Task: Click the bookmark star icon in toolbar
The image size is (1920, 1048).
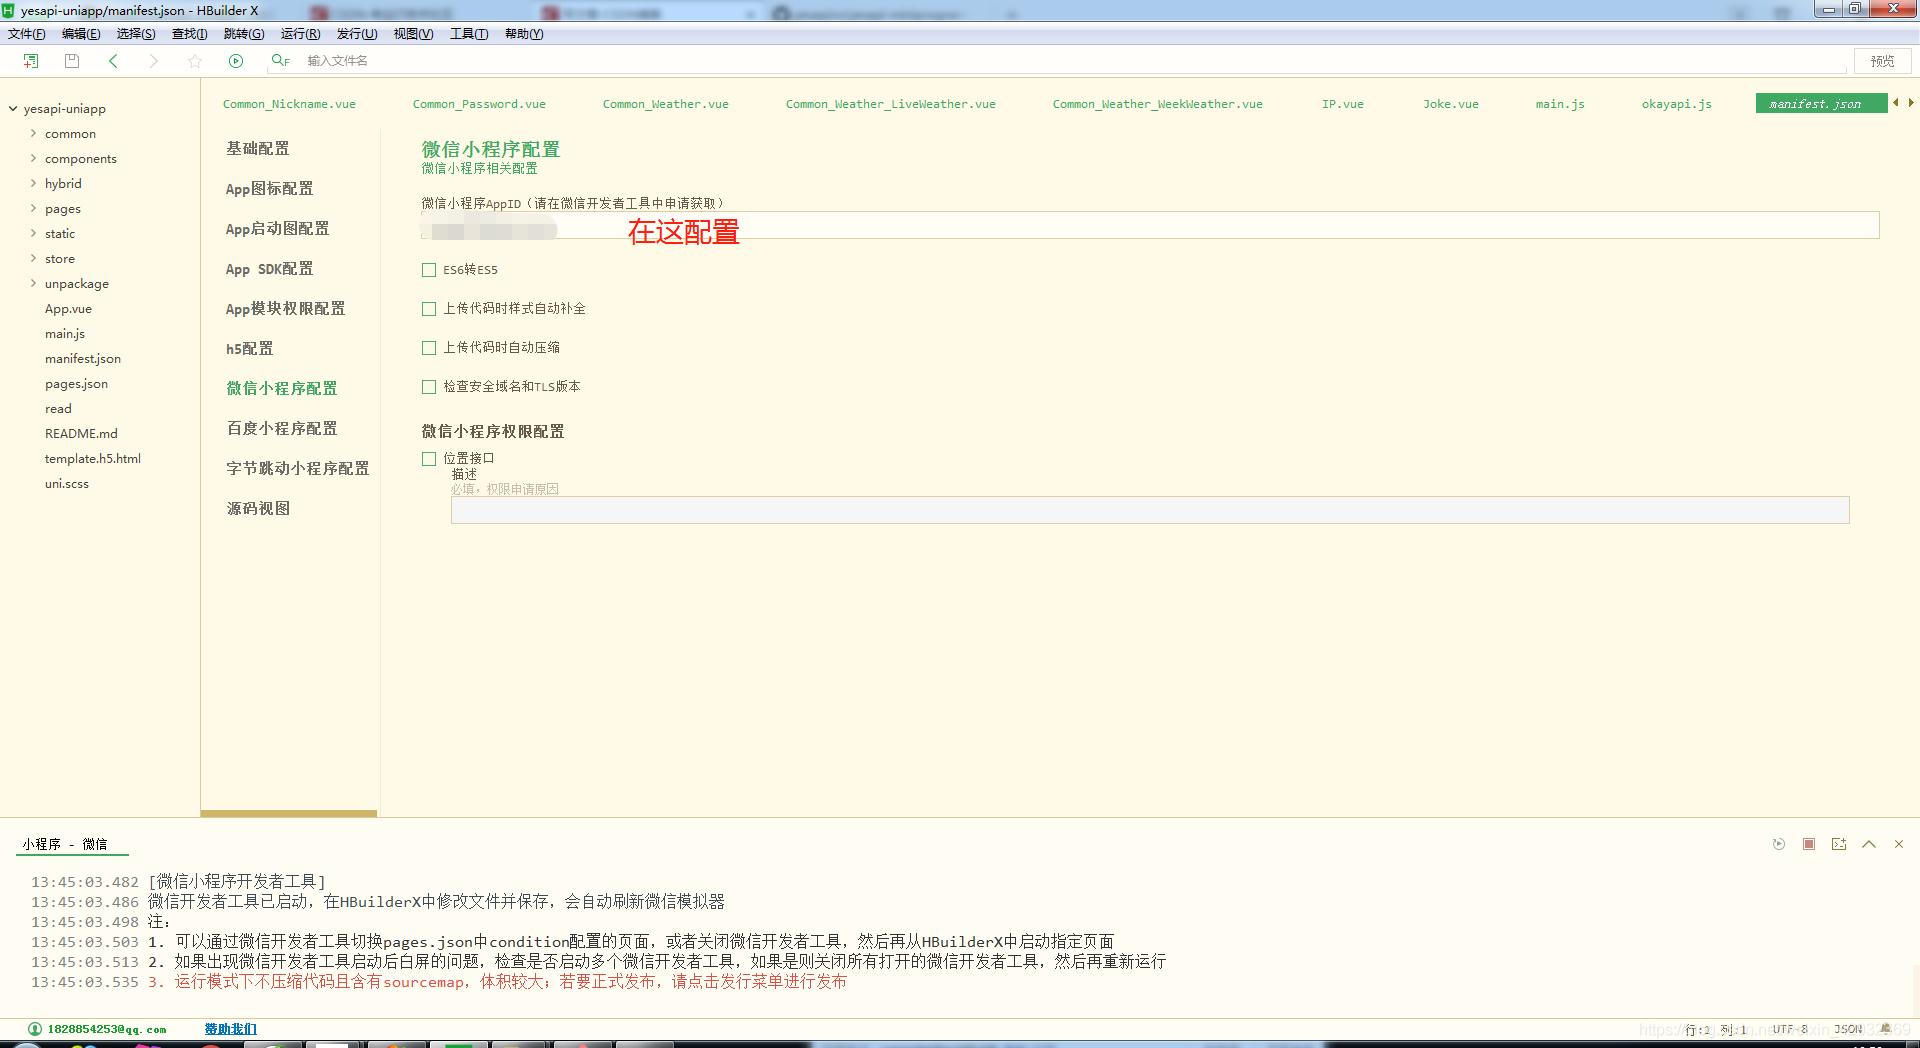Action: (x=195, y=61)
